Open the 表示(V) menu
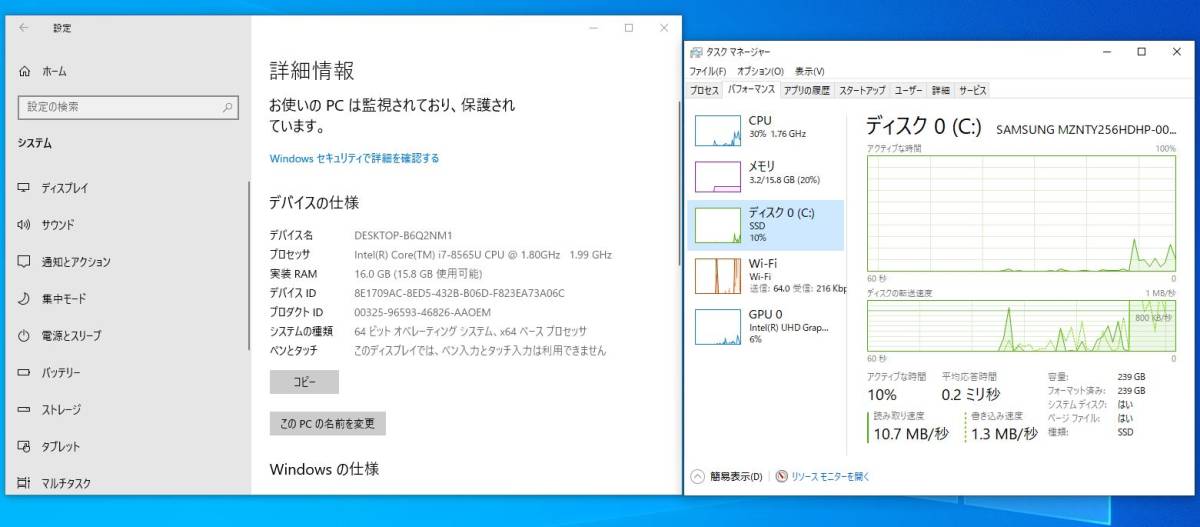The width and height of the screenshot is (1200, 527). (810, 72)
